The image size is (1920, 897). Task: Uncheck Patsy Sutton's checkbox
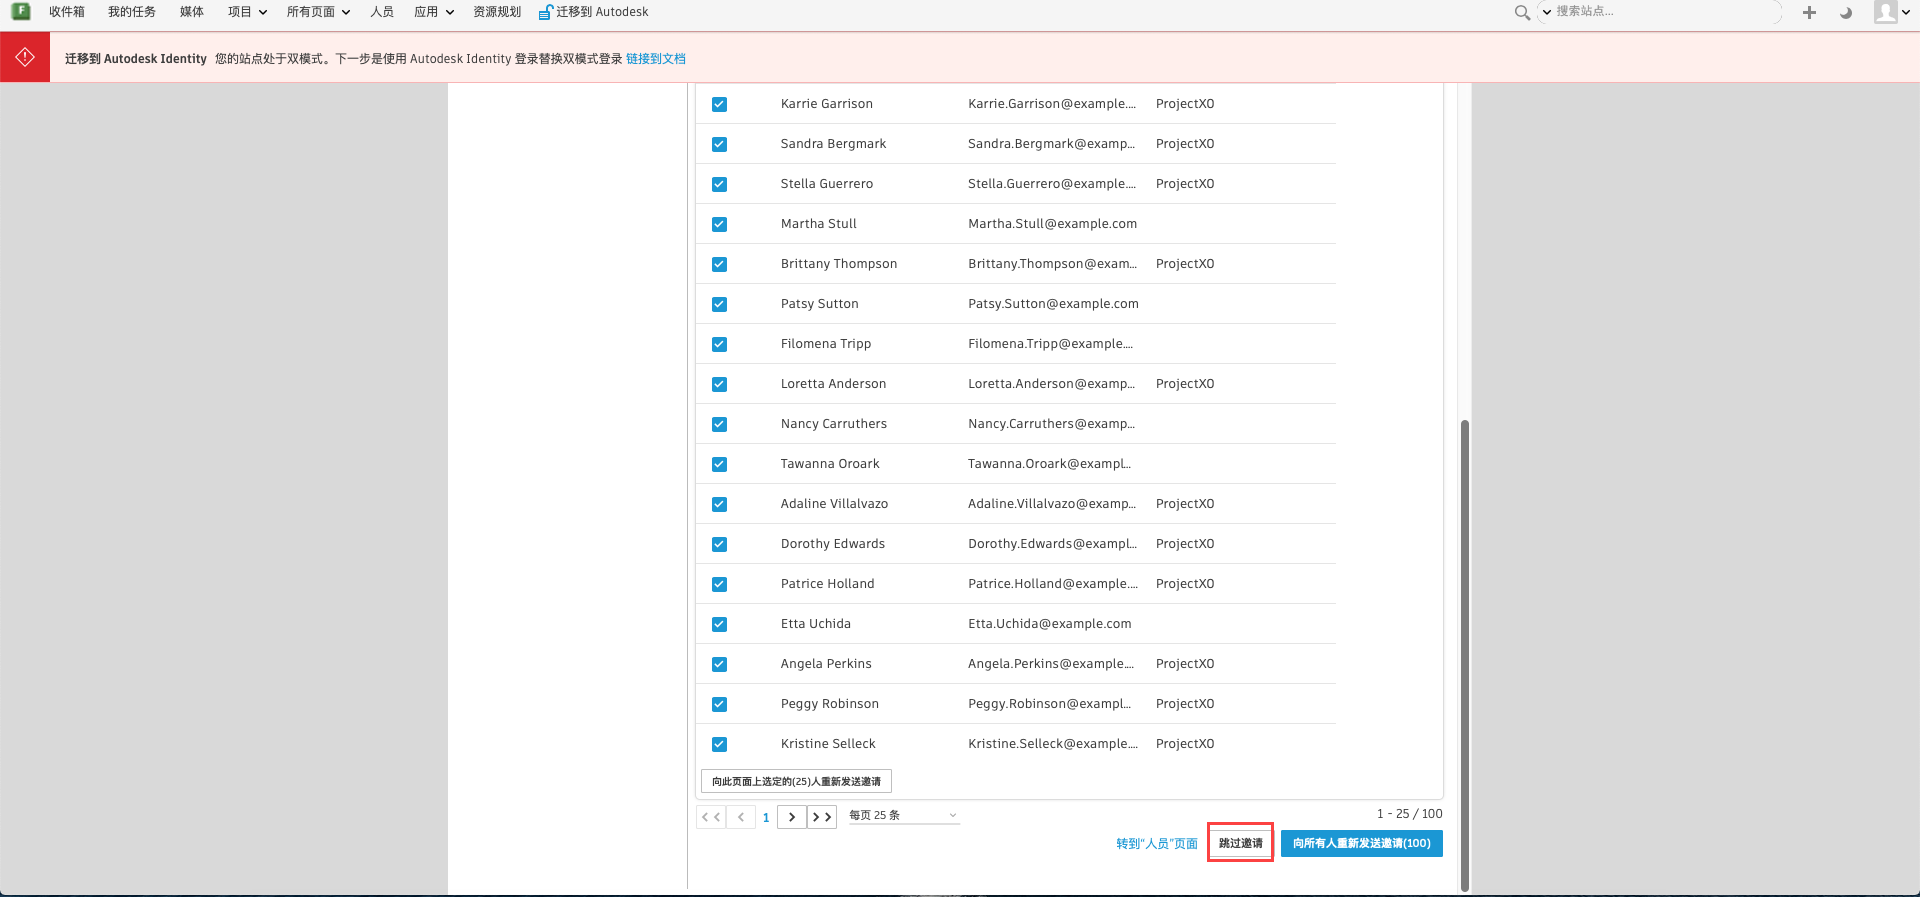(x=719, y=304)
